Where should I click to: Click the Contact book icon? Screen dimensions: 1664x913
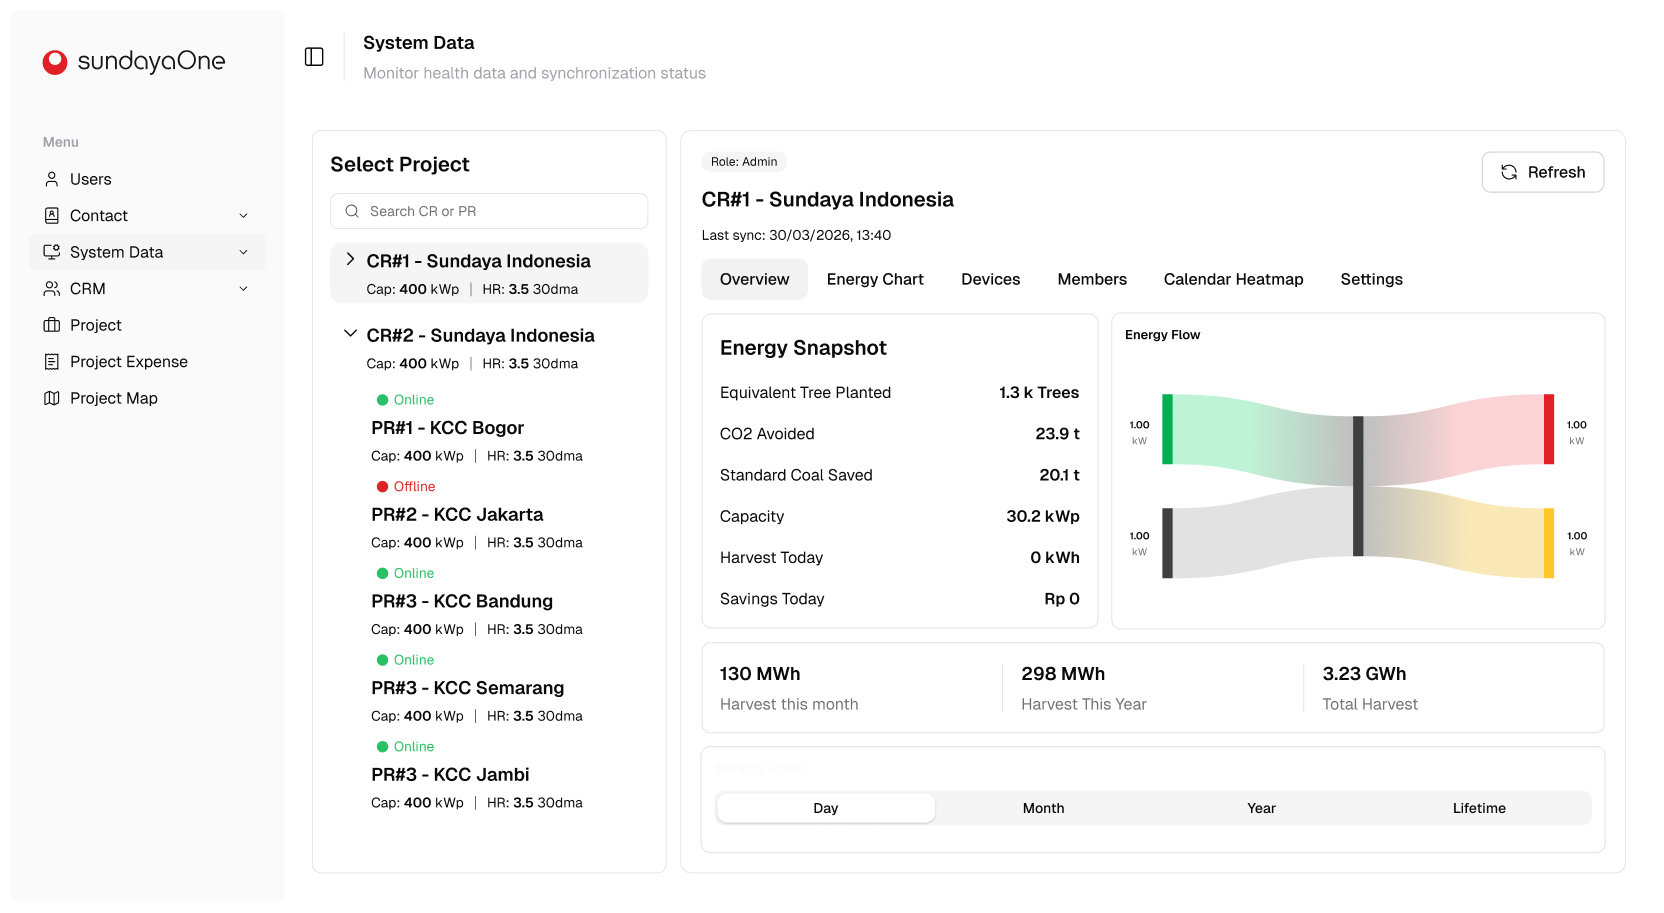pyautogui.click(x=52, y=215)
